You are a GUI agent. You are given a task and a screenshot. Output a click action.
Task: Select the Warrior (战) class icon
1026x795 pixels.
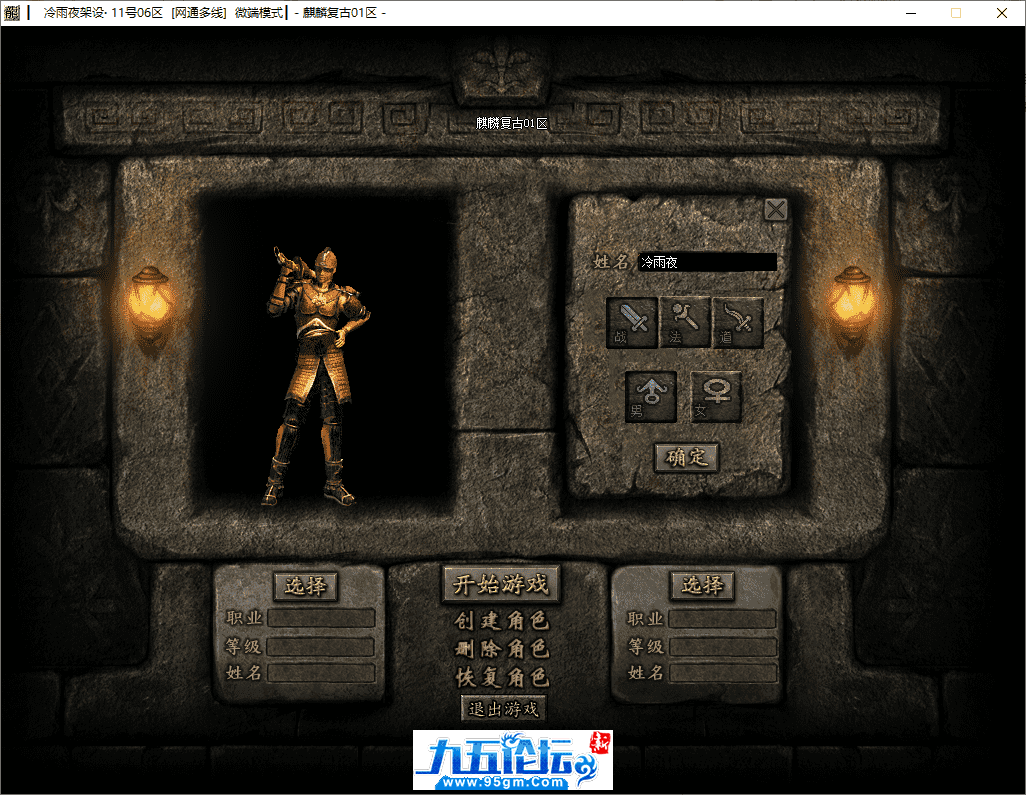pos(631,323)
